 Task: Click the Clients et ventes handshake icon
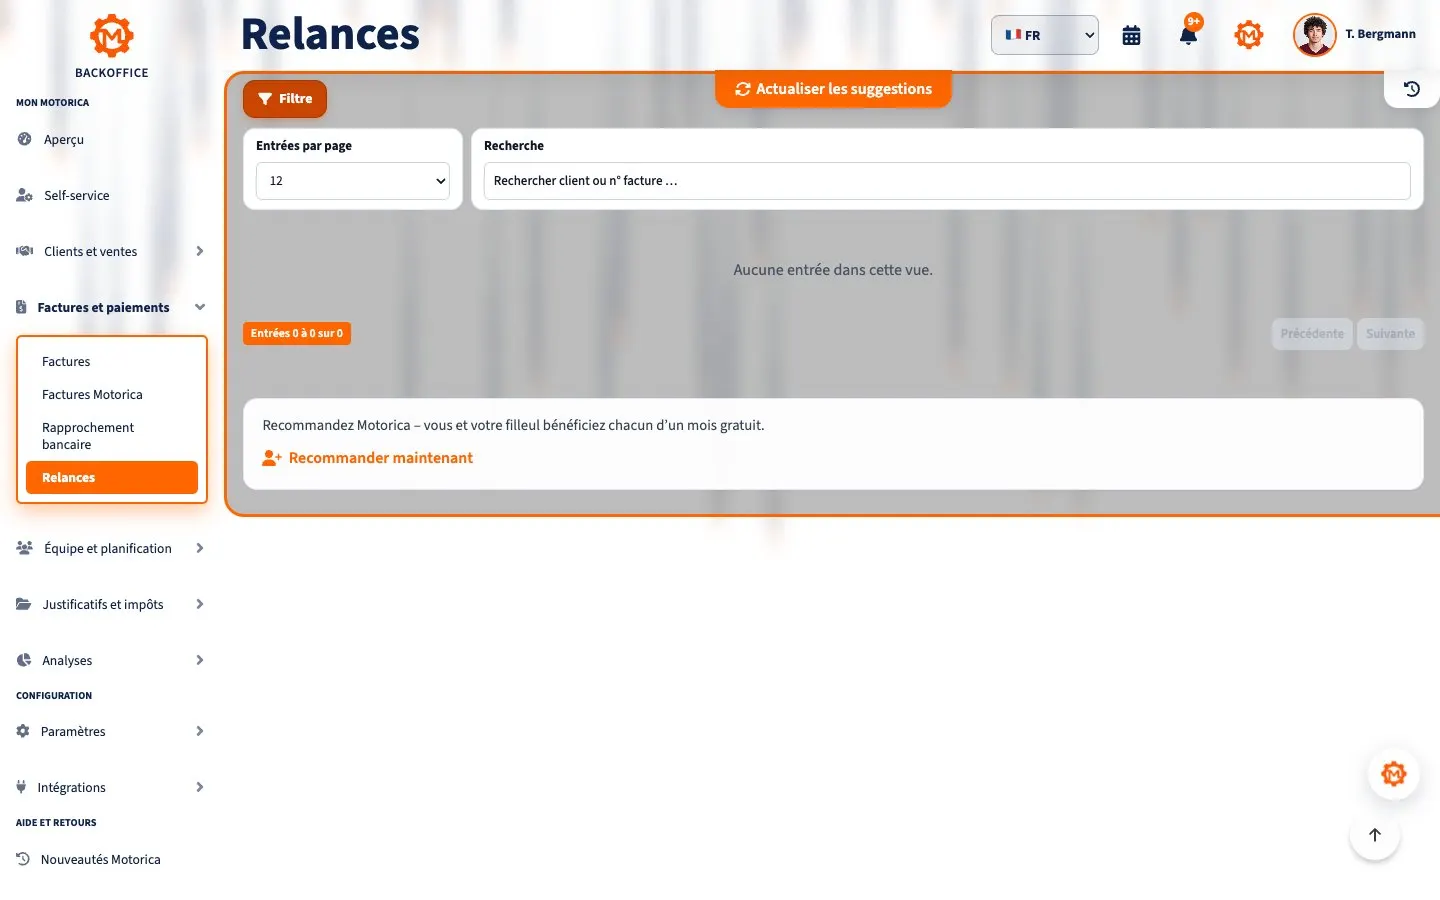click(24, 251)
